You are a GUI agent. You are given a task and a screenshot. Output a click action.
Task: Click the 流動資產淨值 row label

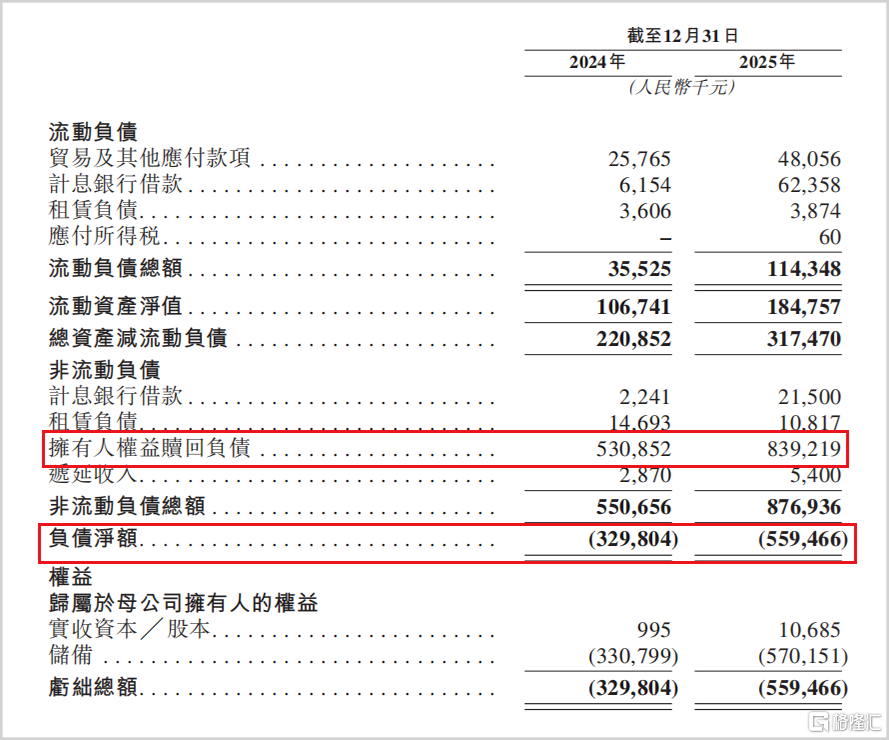pos(115,306)
